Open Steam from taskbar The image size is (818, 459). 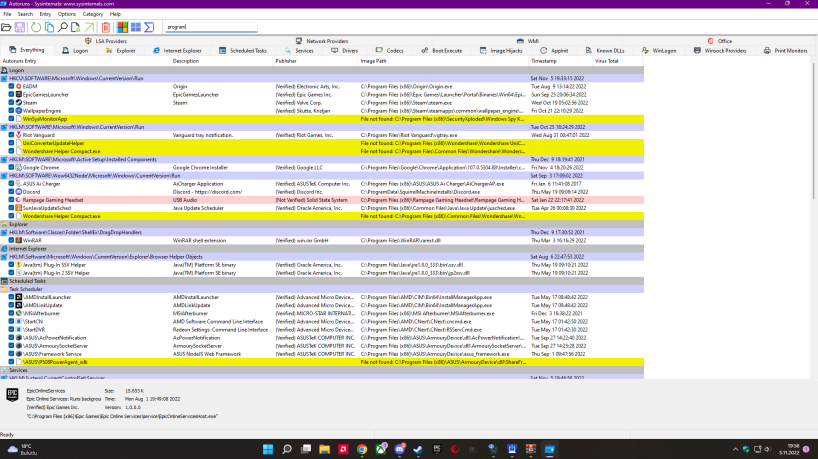tap(418, 449)
